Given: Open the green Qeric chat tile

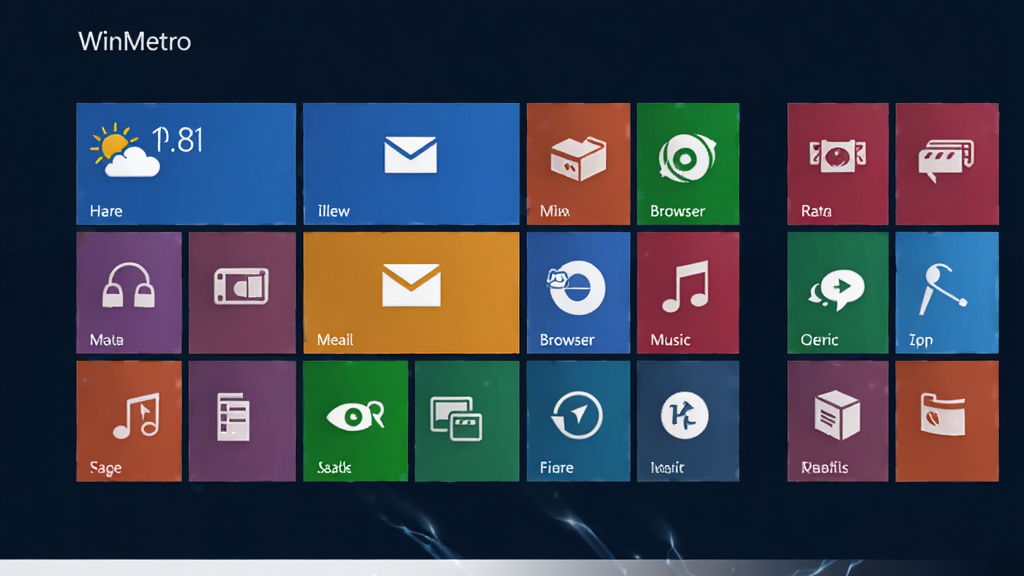Looking at the screenshot, I should point(838,293).
